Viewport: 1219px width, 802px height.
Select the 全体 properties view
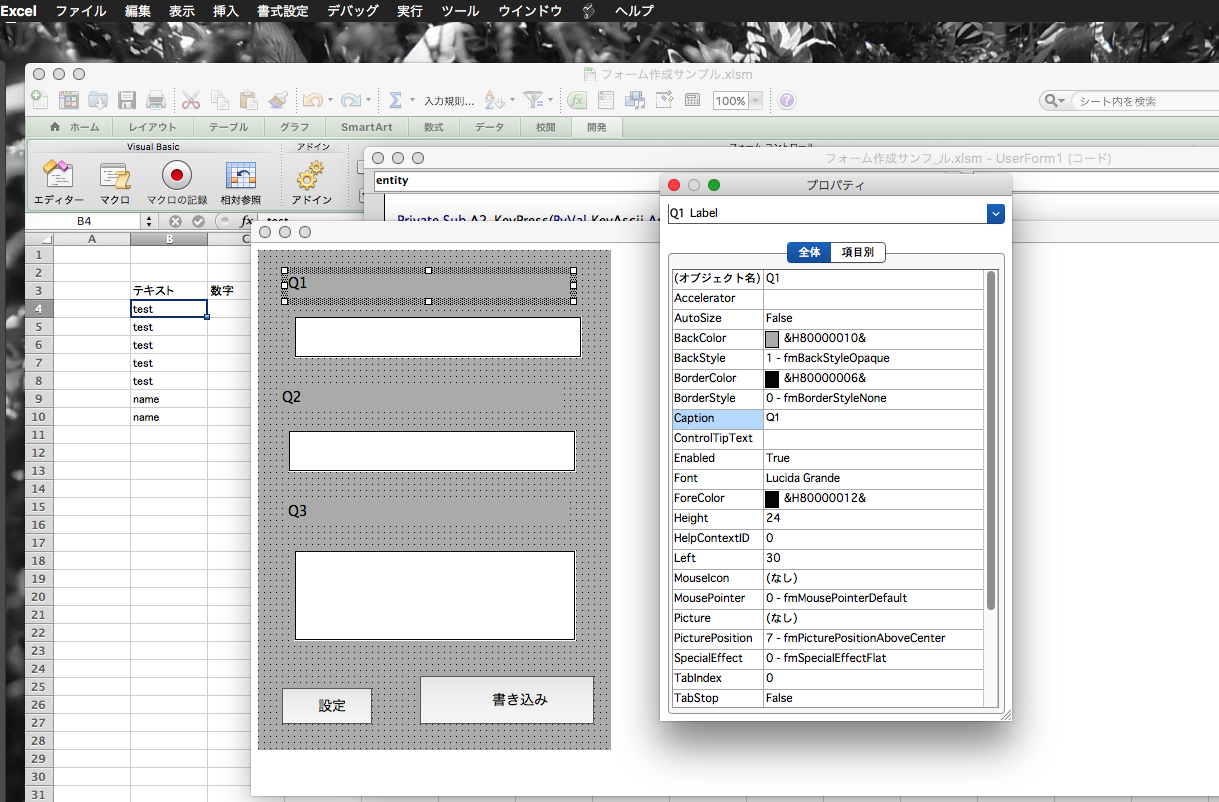[x=809, y=252]
